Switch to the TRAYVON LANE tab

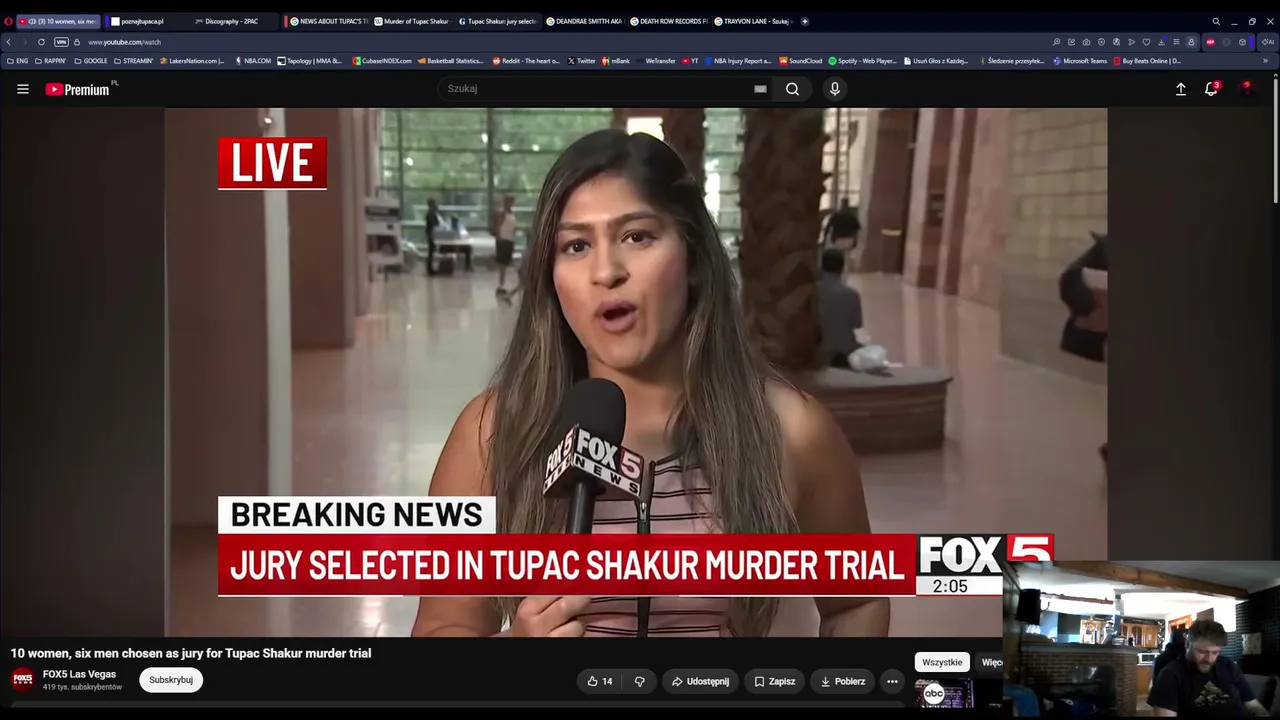(x=754, y=21)
